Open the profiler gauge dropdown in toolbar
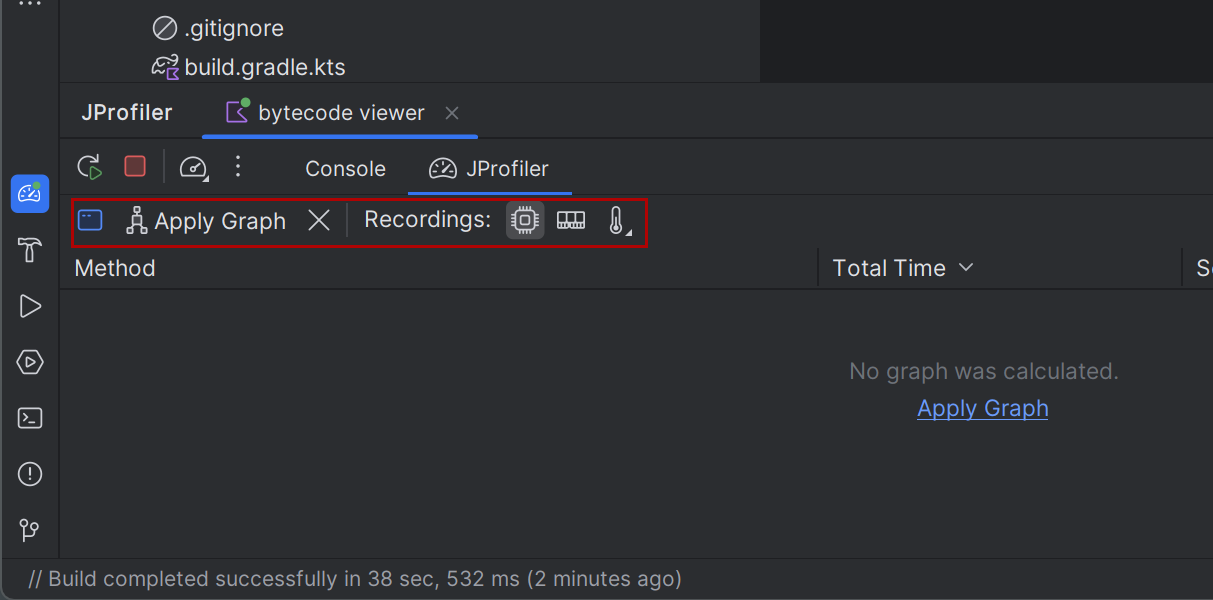Viewport: 1213px width, 600px height. (x=193, y=167)
